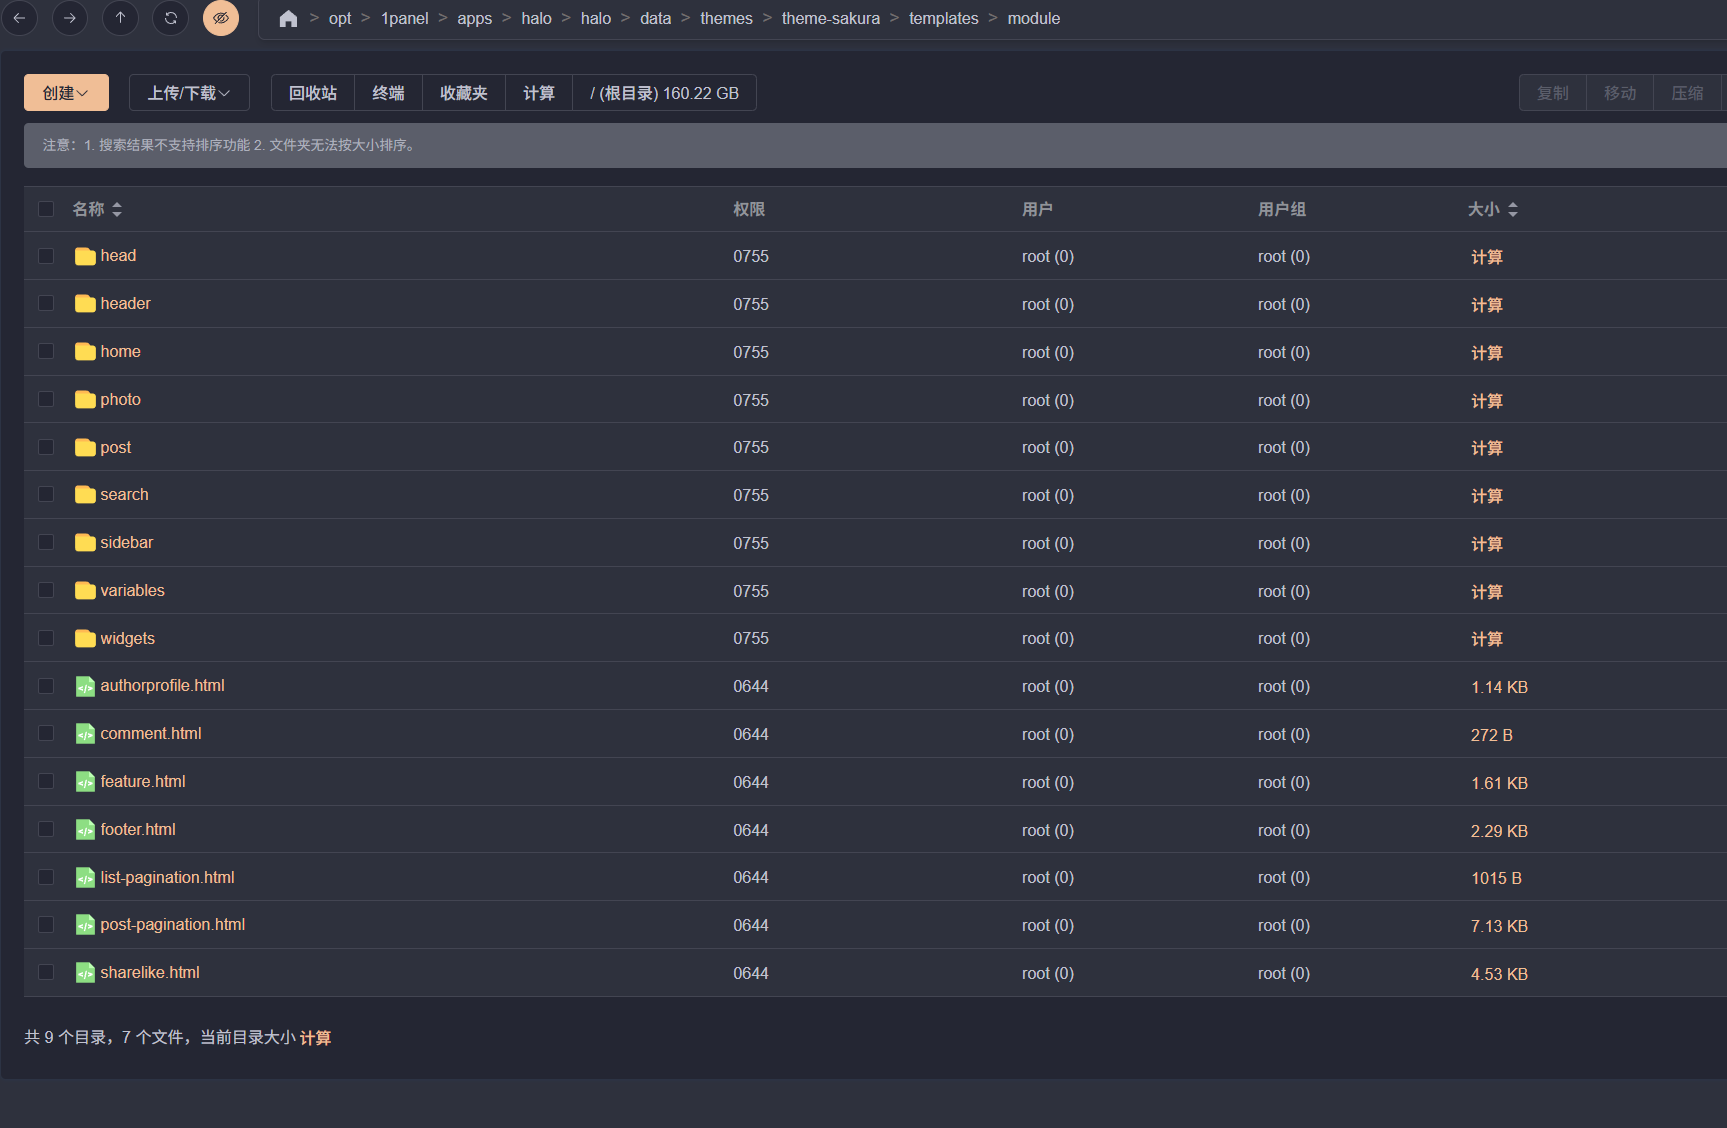This screenshot has width=1727, height=1128.
Task: Toggle hidden files eye icon
Action: [x=221, y=18]
